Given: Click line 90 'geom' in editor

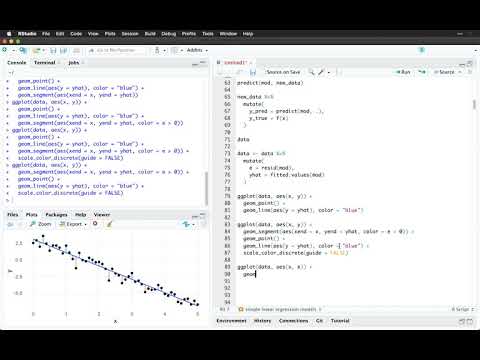Looking at the screenshot, I should pyautogui.click(x=249, y=274).
